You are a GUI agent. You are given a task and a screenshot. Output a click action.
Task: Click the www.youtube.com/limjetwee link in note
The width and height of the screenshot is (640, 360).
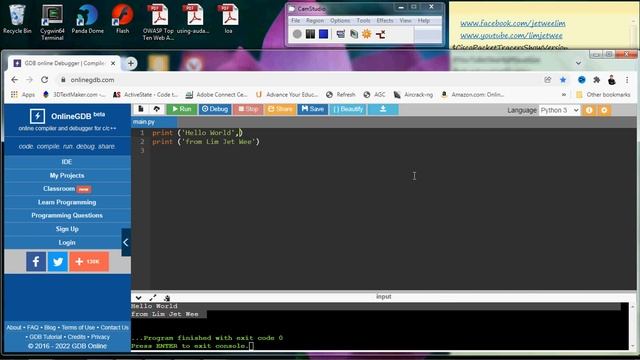[511, 36]
